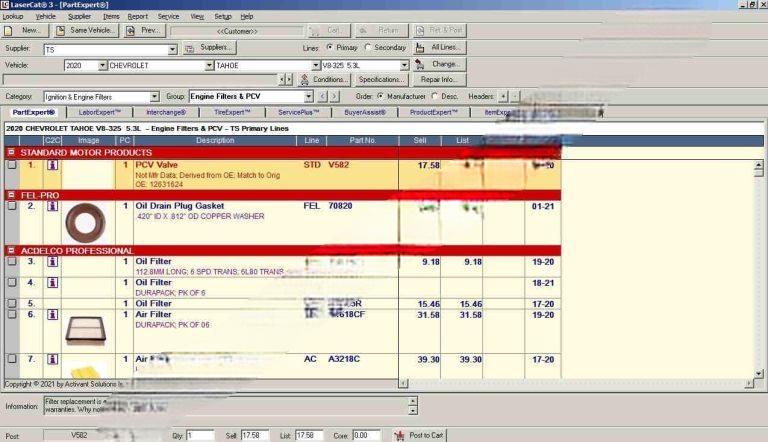
Task: Select Desc. order radio button
Action: (434, 97)
